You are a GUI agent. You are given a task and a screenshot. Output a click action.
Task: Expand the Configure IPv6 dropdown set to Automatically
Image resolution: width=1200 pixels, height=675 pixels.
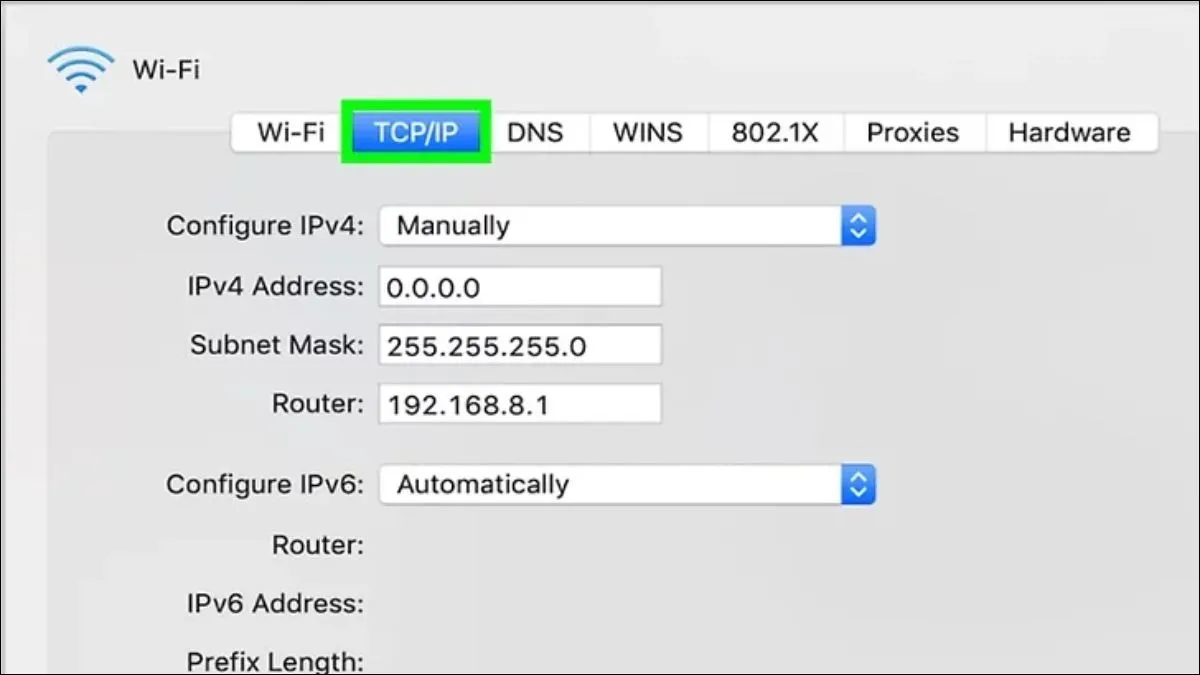click(x=627, y=485)
